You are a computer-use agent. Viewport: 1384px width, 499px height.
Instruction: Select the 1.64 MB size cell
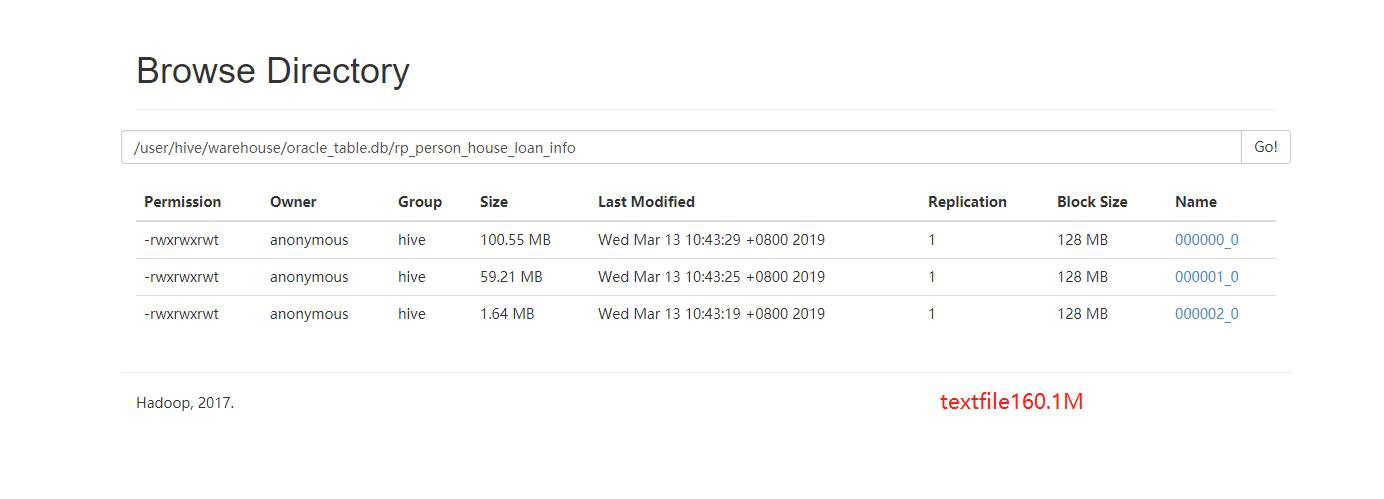[x=507, y=314]
